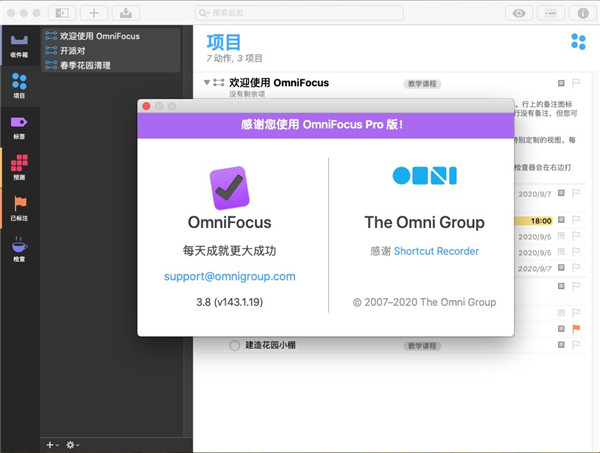The width and height of the screenshot is (600, 453).
Task: Open the support@omnigroup.com email link
Action: pyautogui.click(x=230, y=276)
